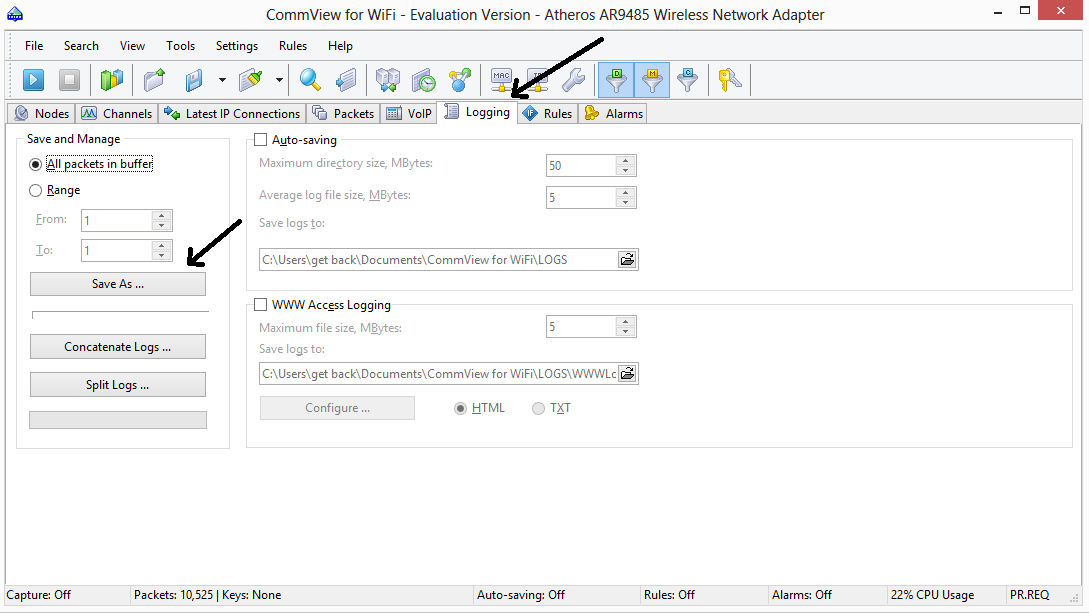Screen dimensions: 1089x613
Task: Switch to the Nodes tab
Action: pyautogui.click(x=42, y=114)
